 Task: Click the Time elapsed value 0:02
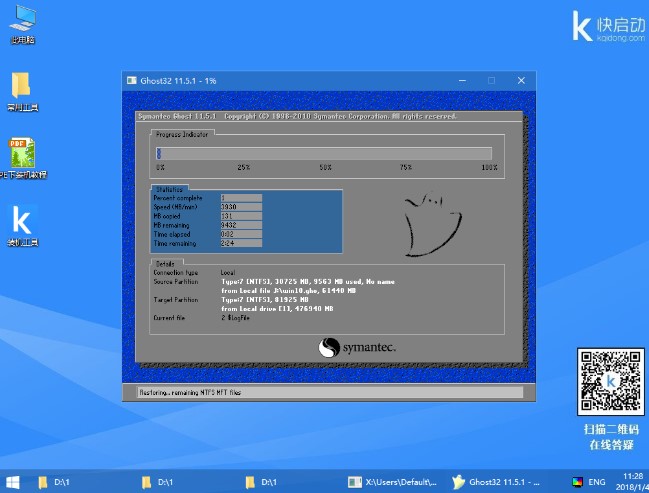(241, 234)
